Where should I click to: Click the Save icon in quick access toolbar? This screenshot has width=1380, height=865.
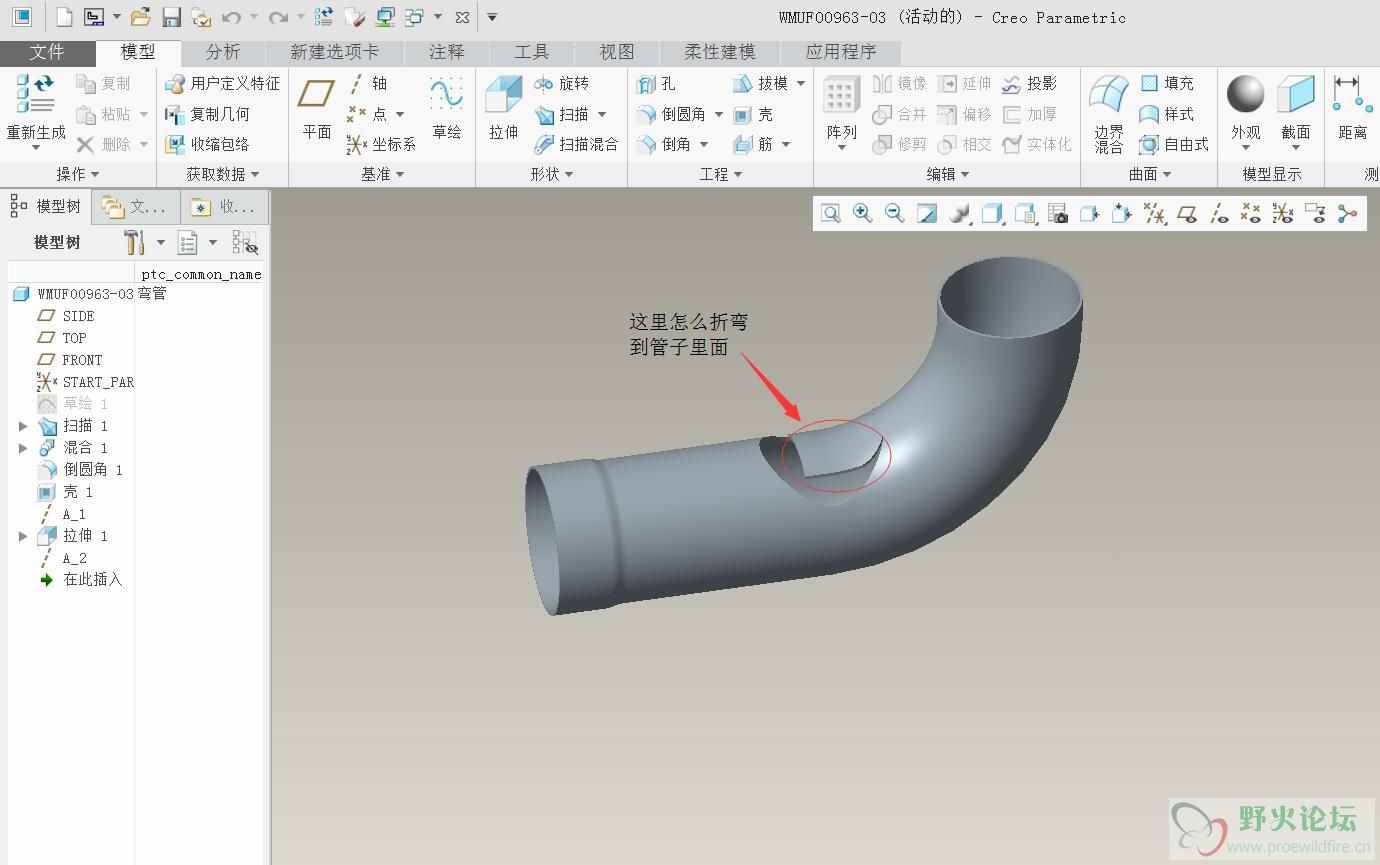(171, 17)
